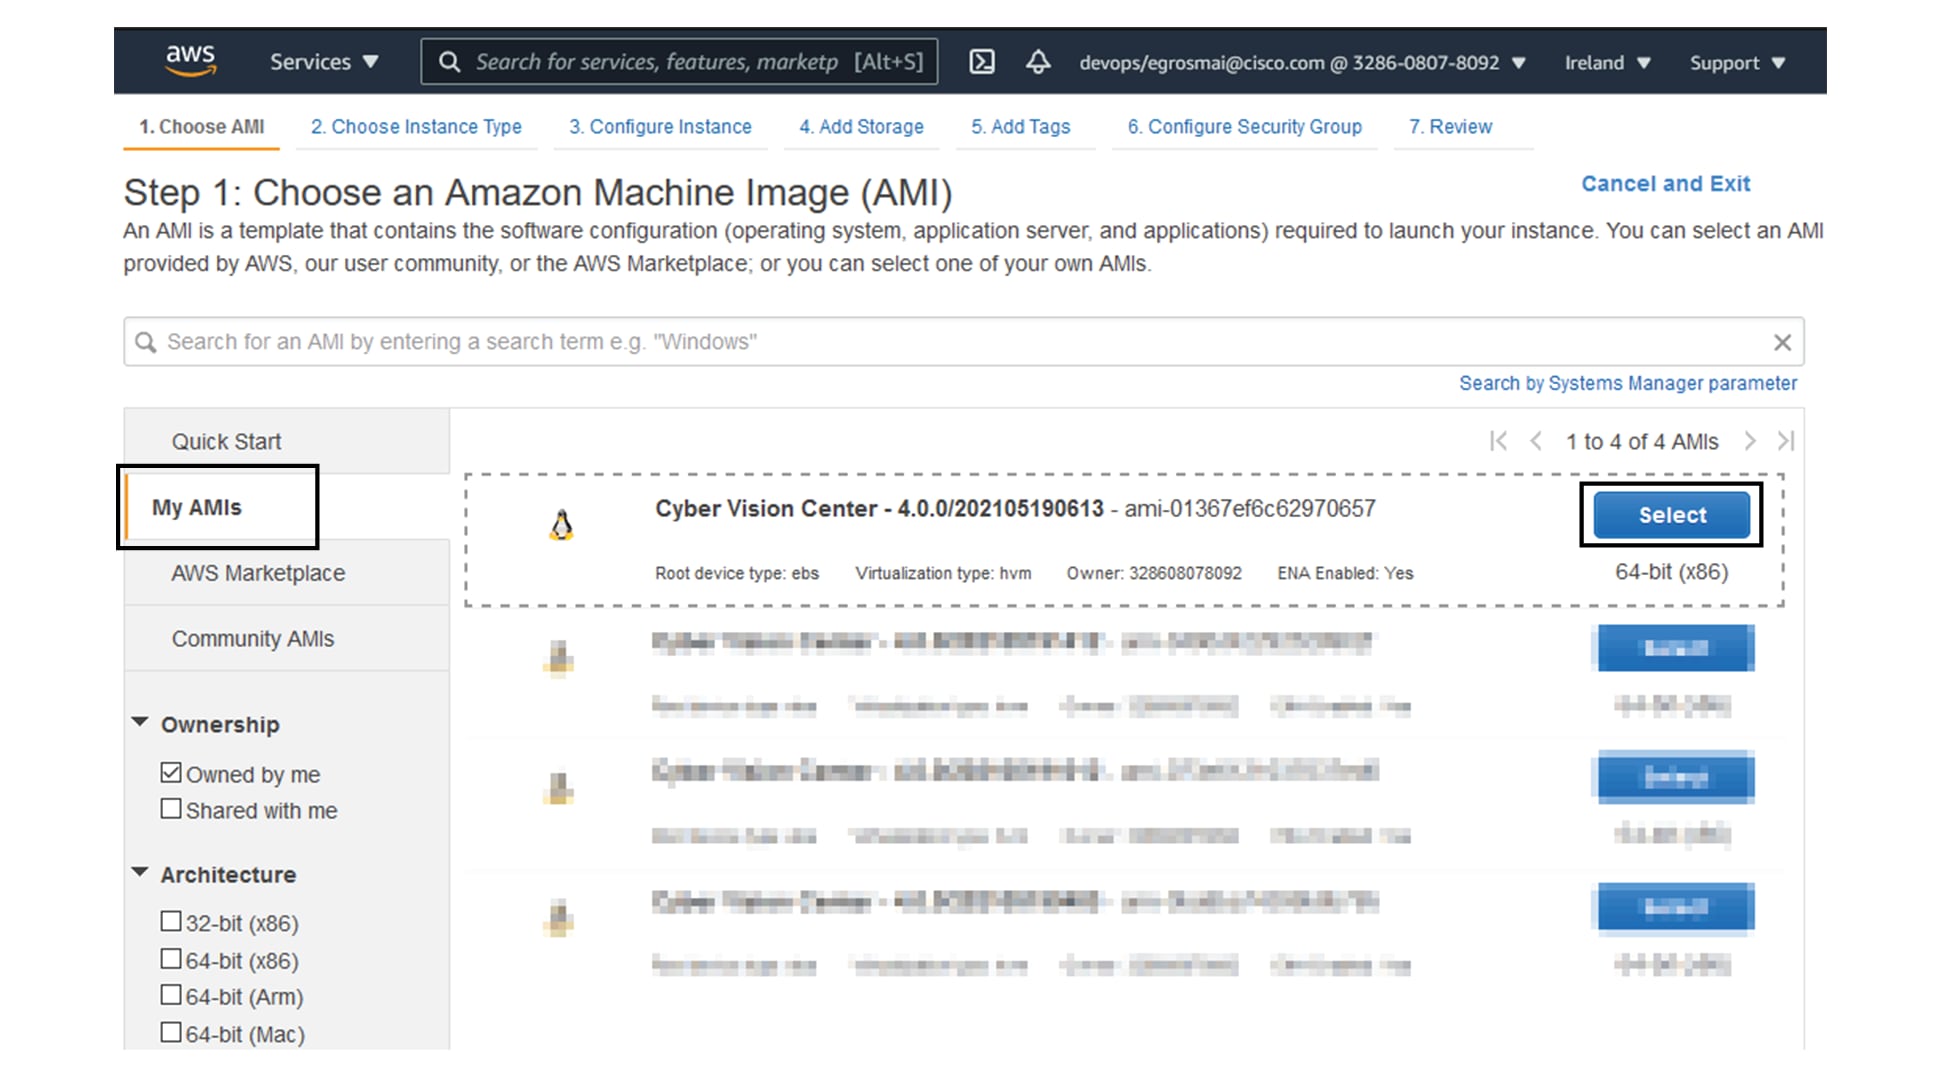
Task: Check 32-bit (x86) architecture
Action: (171, 920)
